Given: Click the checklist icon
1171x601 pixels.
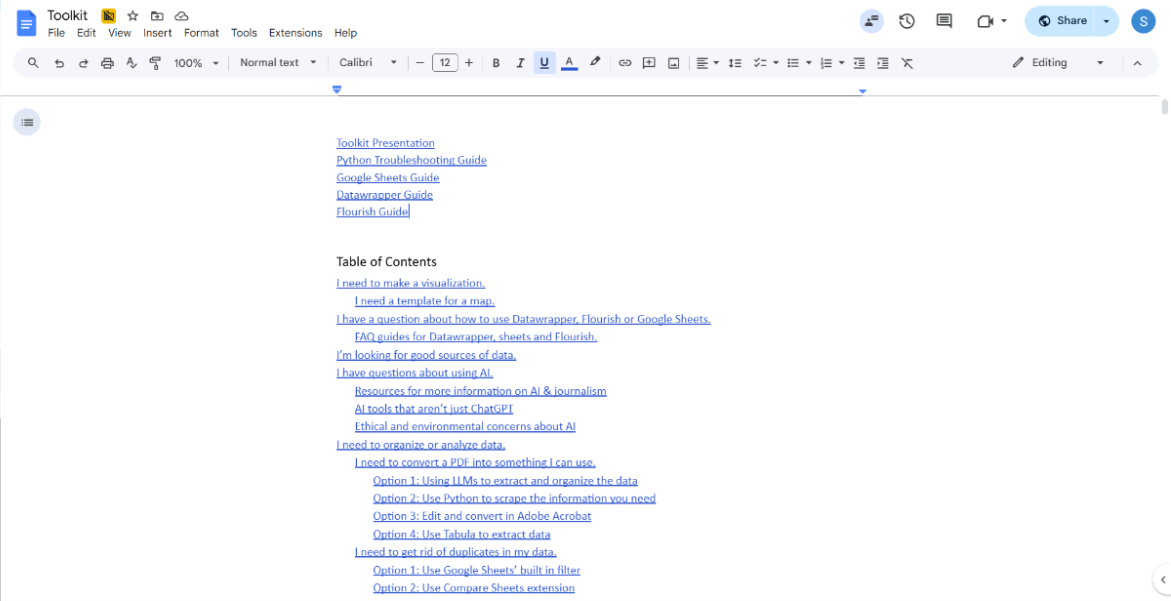Looking at the screenshot, I should (760, 63).
